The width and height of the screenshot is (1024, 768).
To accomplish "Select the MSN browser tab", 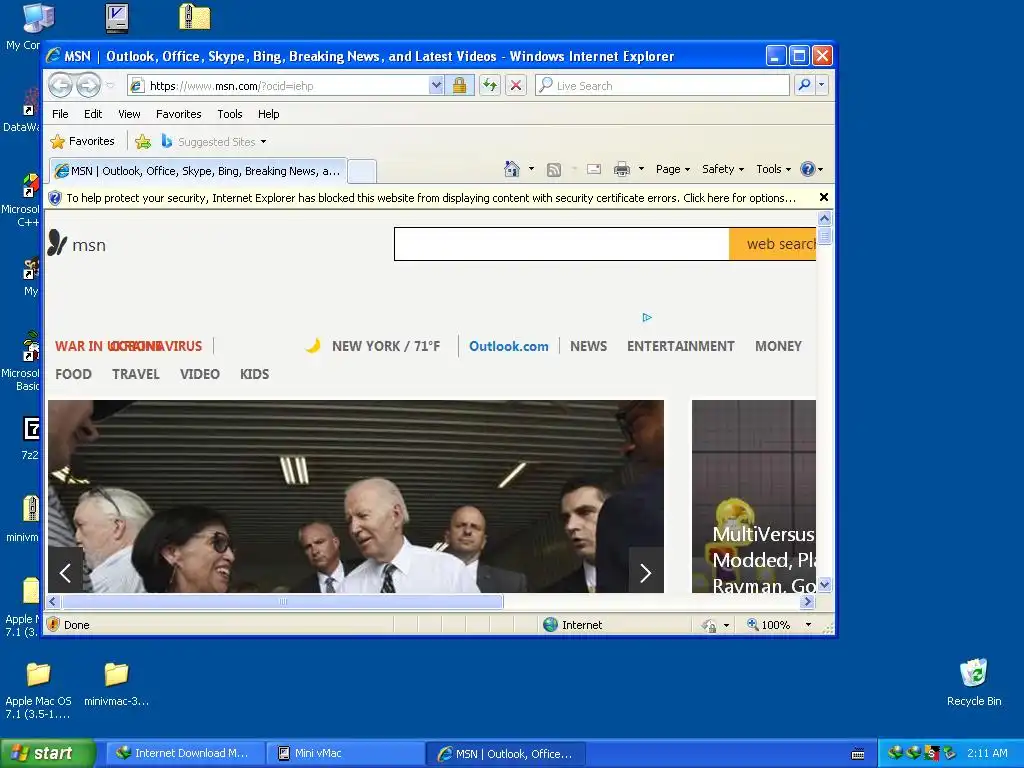I will pyautogui.click(x=198, y=170).
